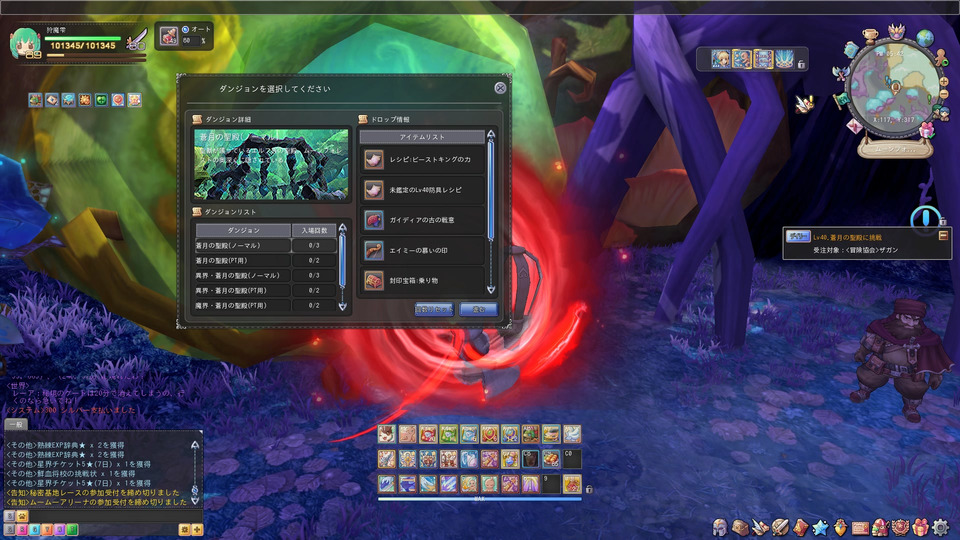Open the 一般 chat tab

pos(16,424)
